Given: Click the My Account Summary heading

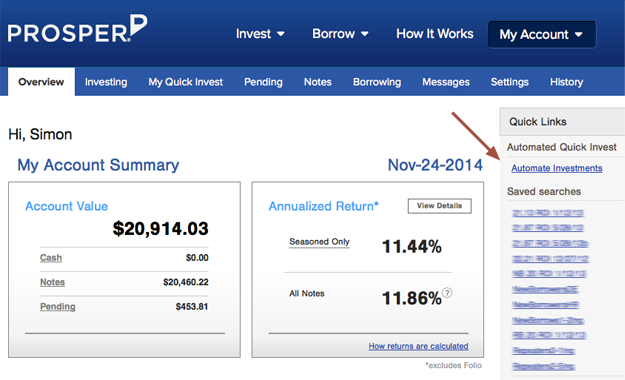Looking at the screenshot, I should point(98,165).
